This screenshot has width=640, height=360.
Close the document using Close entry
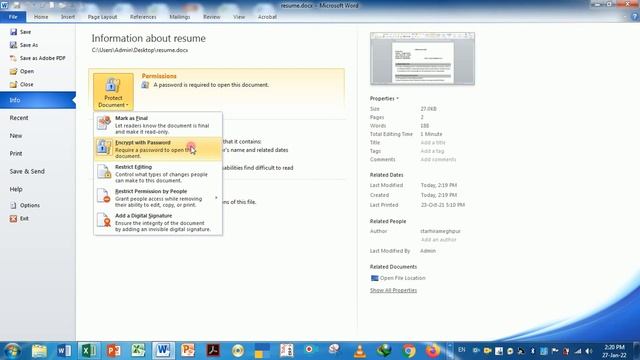22,84
